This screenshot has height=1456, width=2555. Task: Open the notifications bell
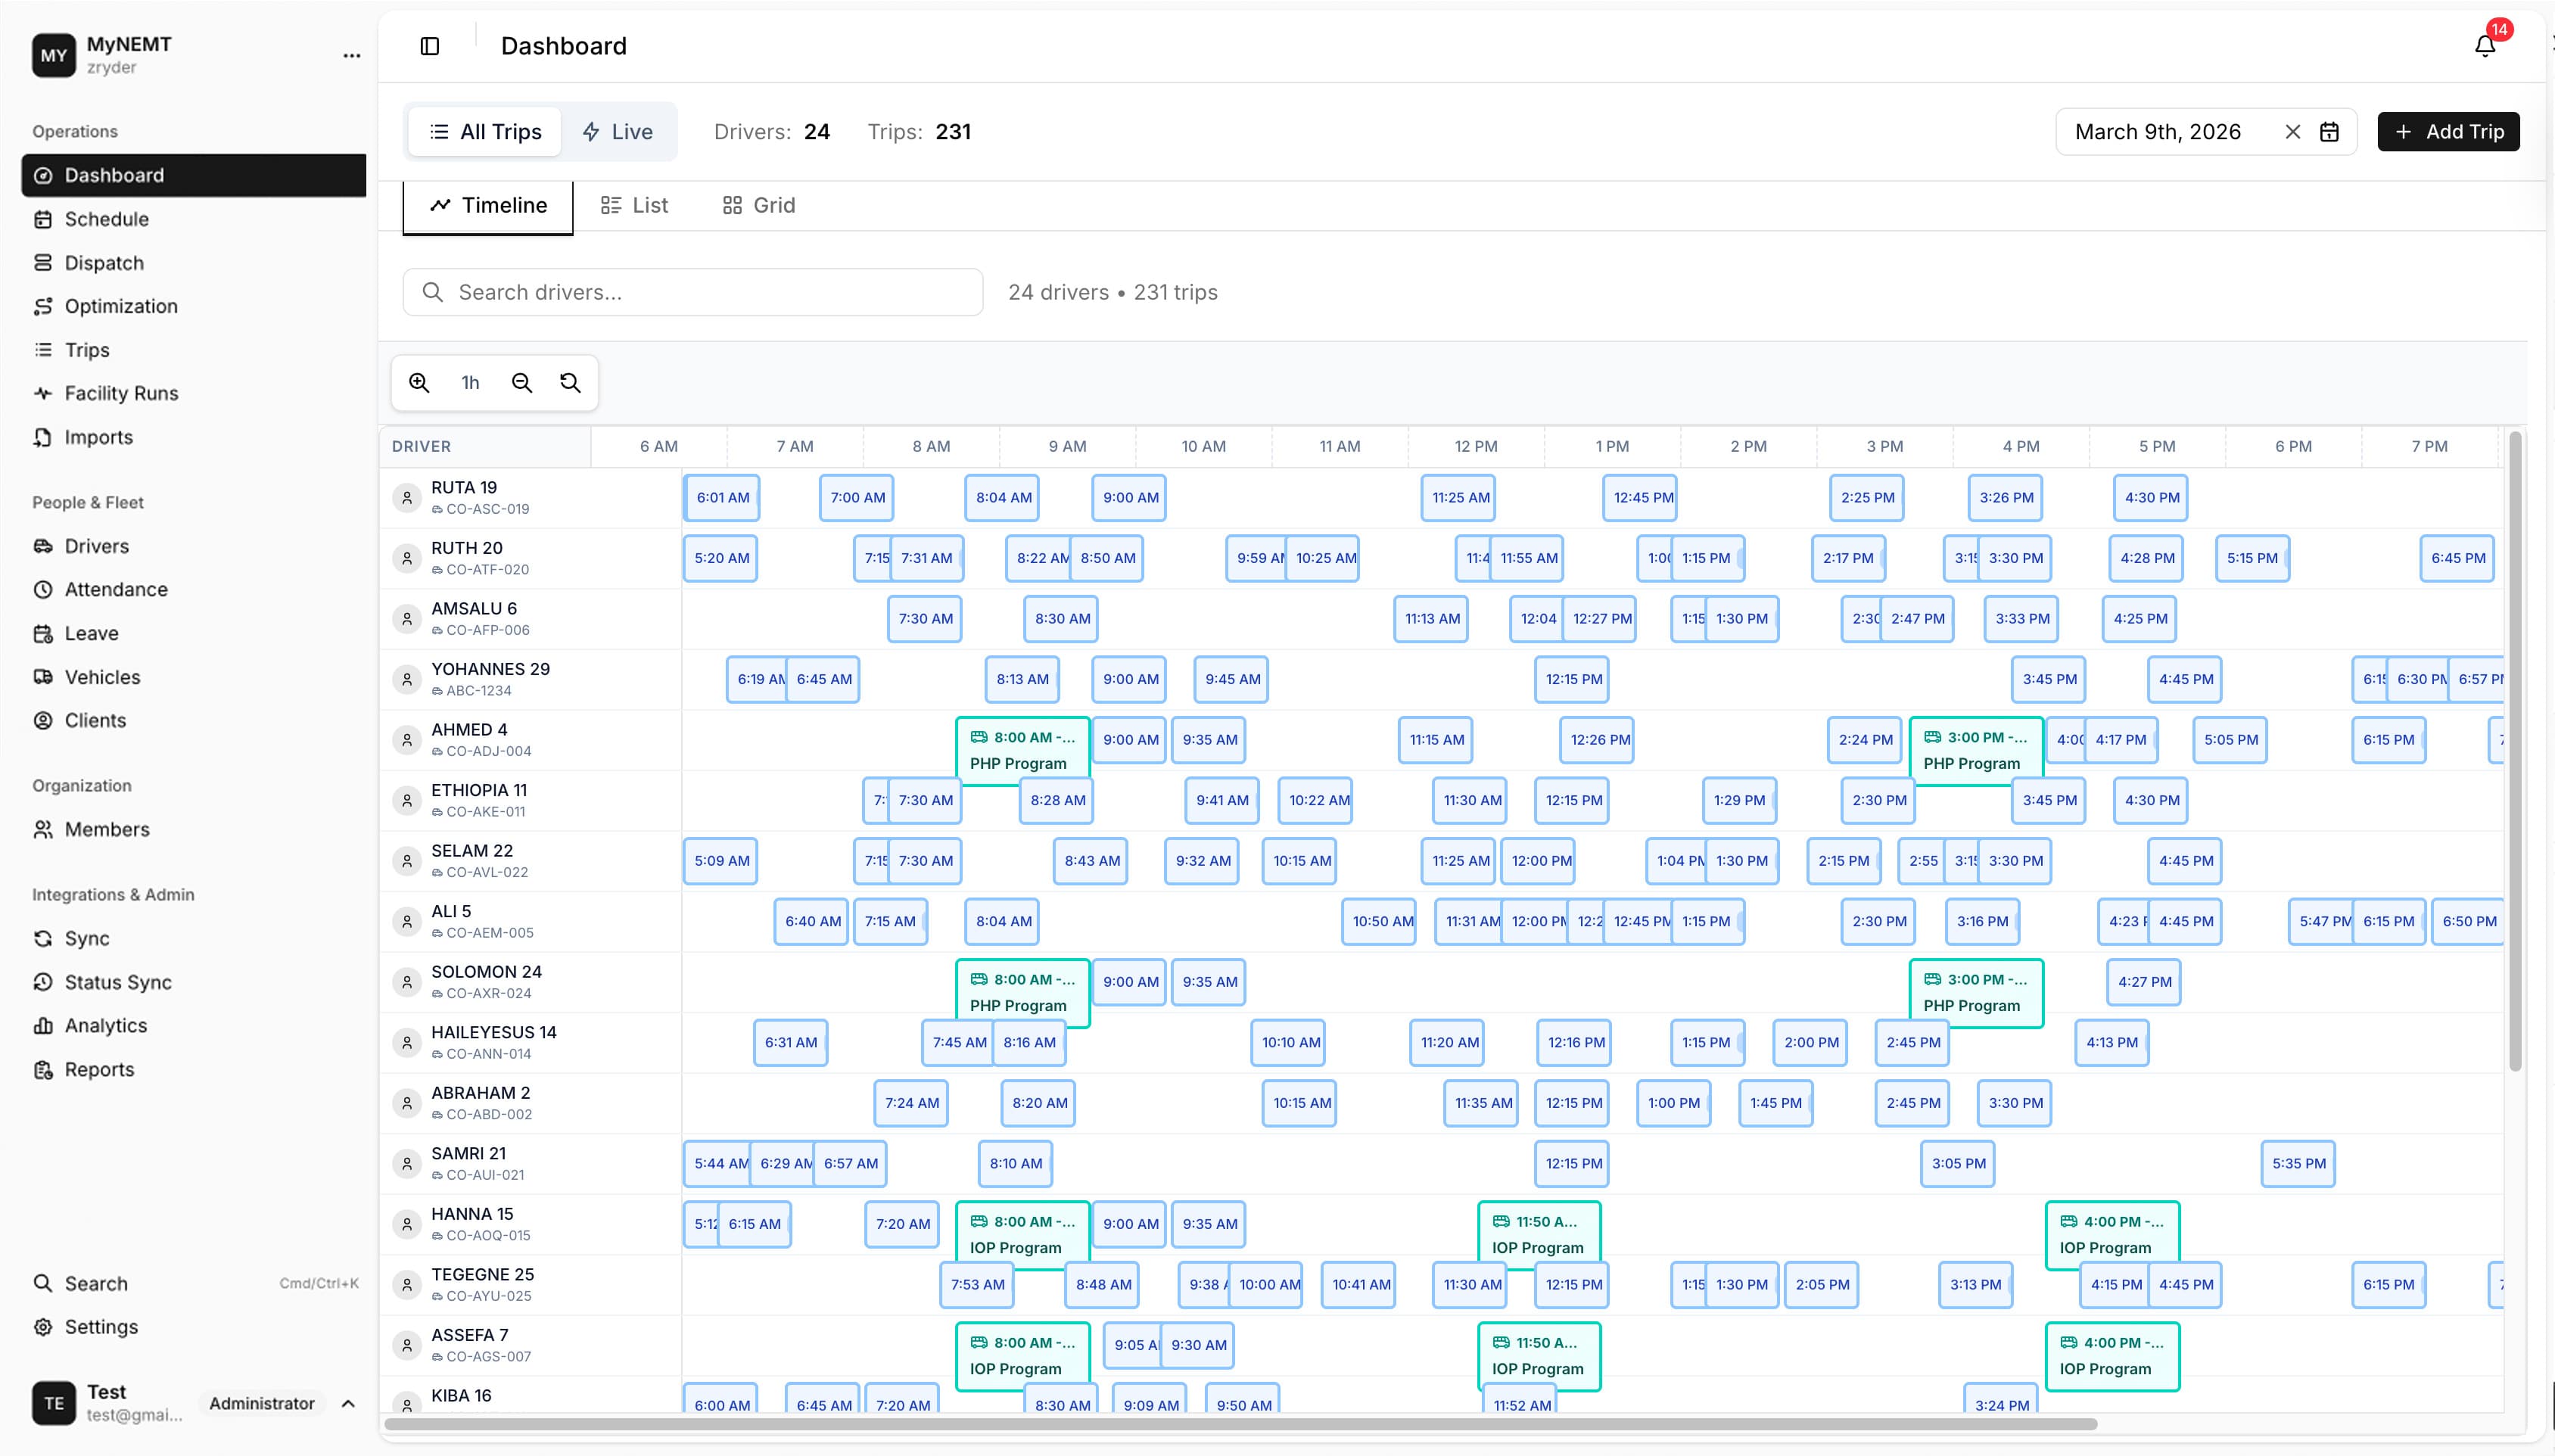[x=2484, y=46]
